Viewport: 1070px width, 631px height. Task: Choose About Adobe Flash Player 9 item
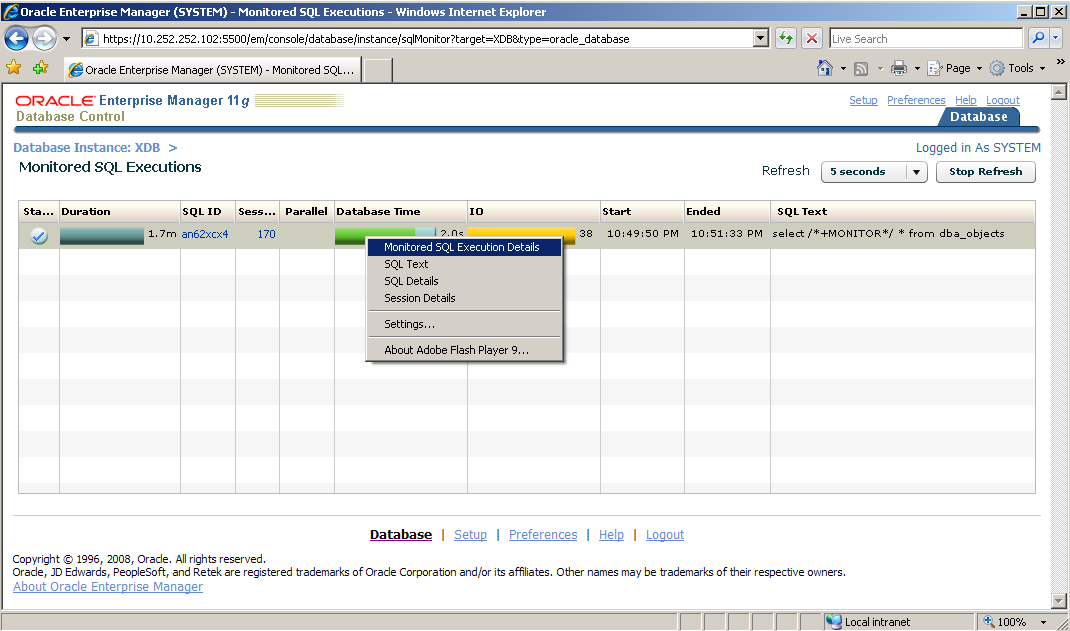(x=465, y=350)
